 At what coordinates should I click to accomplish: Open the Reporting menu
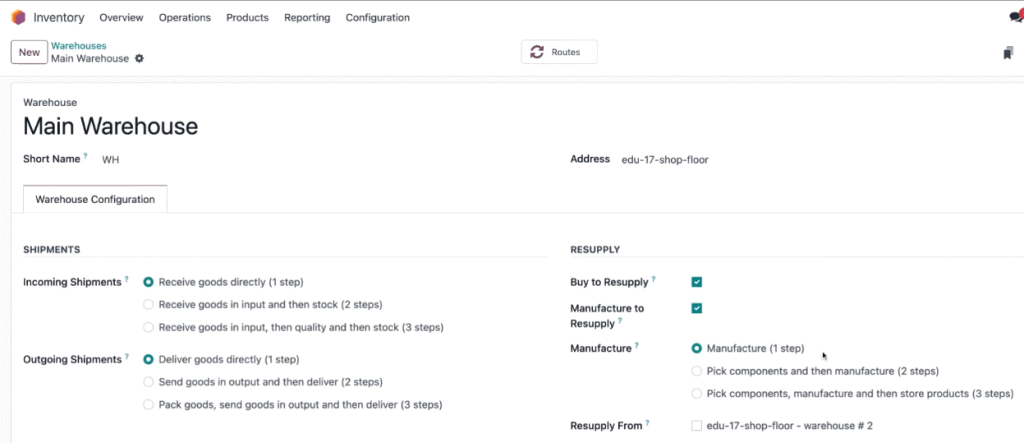coord(307,18)
